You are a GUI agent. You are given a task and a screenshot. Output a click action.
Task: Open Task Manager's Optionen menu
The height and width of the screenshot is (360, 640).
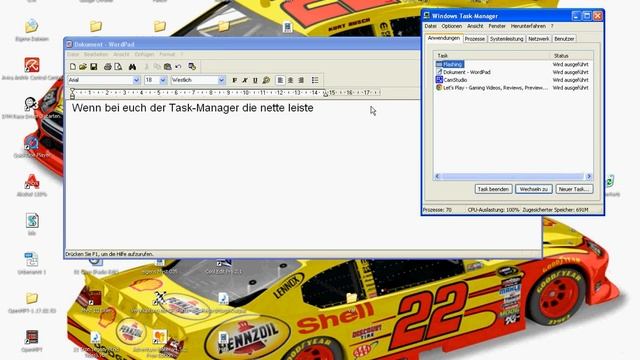(451, 26)
